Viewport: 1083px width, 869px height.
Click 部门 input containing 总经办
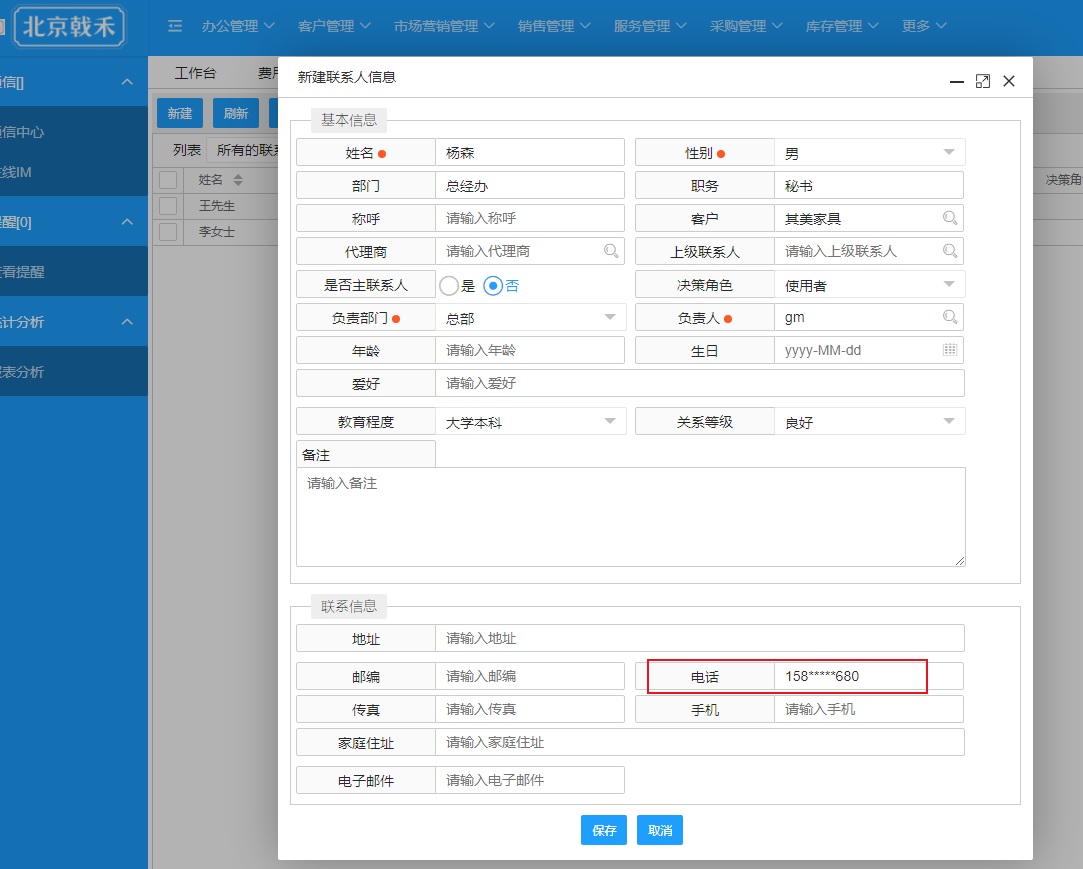click(530, 186)
